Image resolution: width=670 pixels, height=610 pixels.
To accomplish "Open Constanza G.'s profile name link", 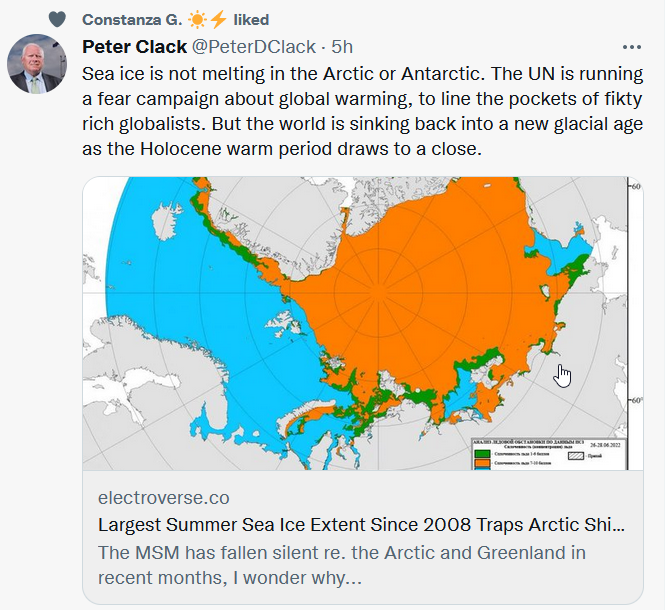I will (132, 20).
